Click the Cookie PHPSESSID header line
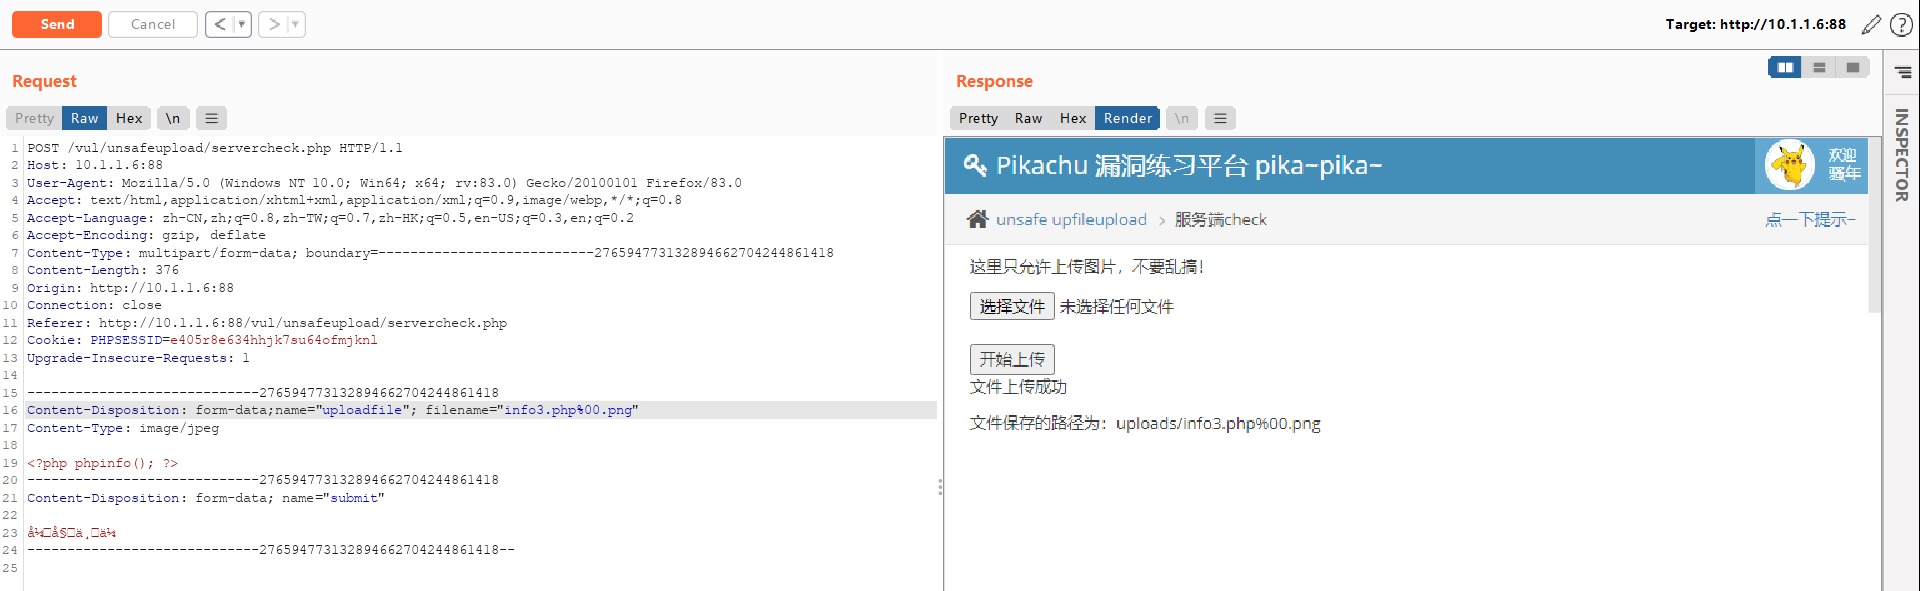The width and height of the screenshot is (1920, 591). point(202,340)
